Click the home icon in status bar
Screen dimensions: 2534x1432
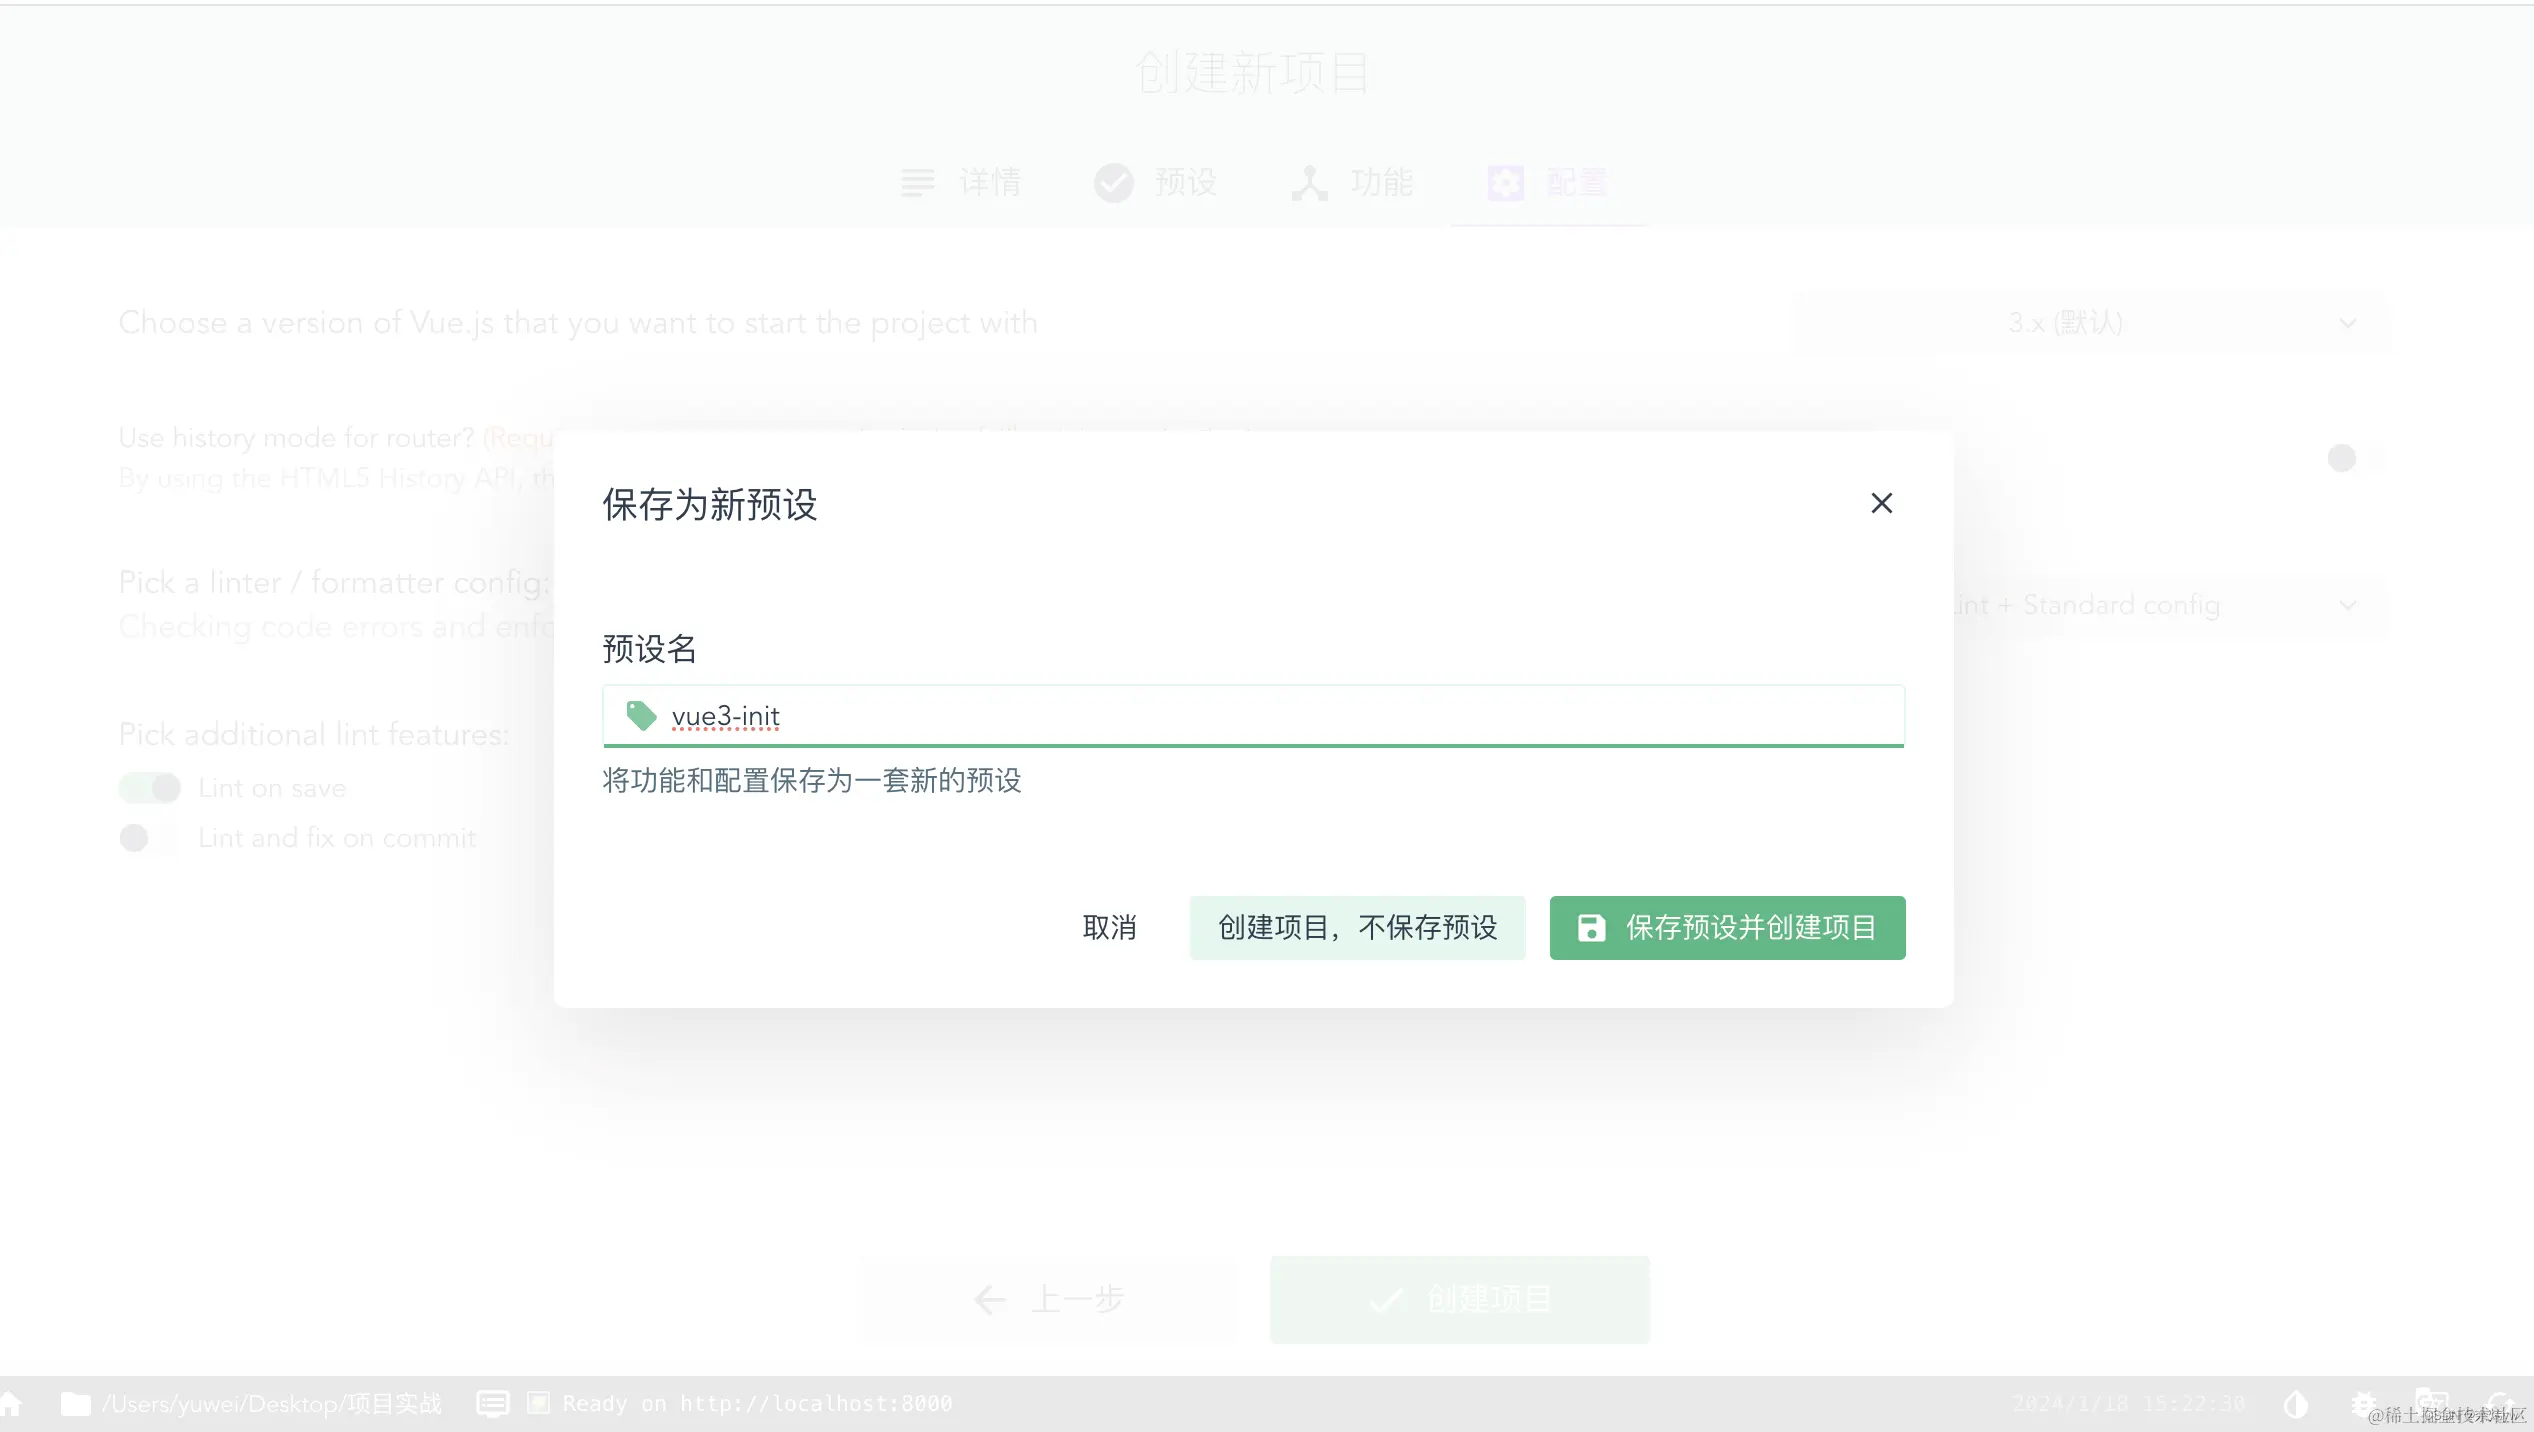(11, 1403)
